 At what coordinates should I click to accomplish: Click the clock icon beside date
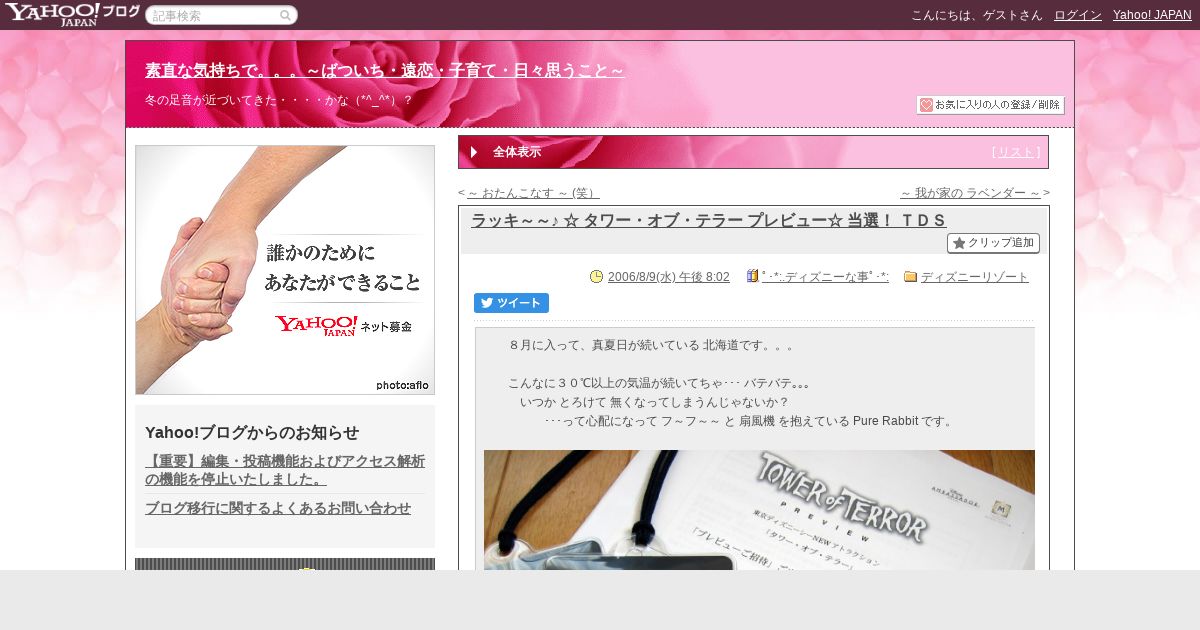[x=597, y=277]
